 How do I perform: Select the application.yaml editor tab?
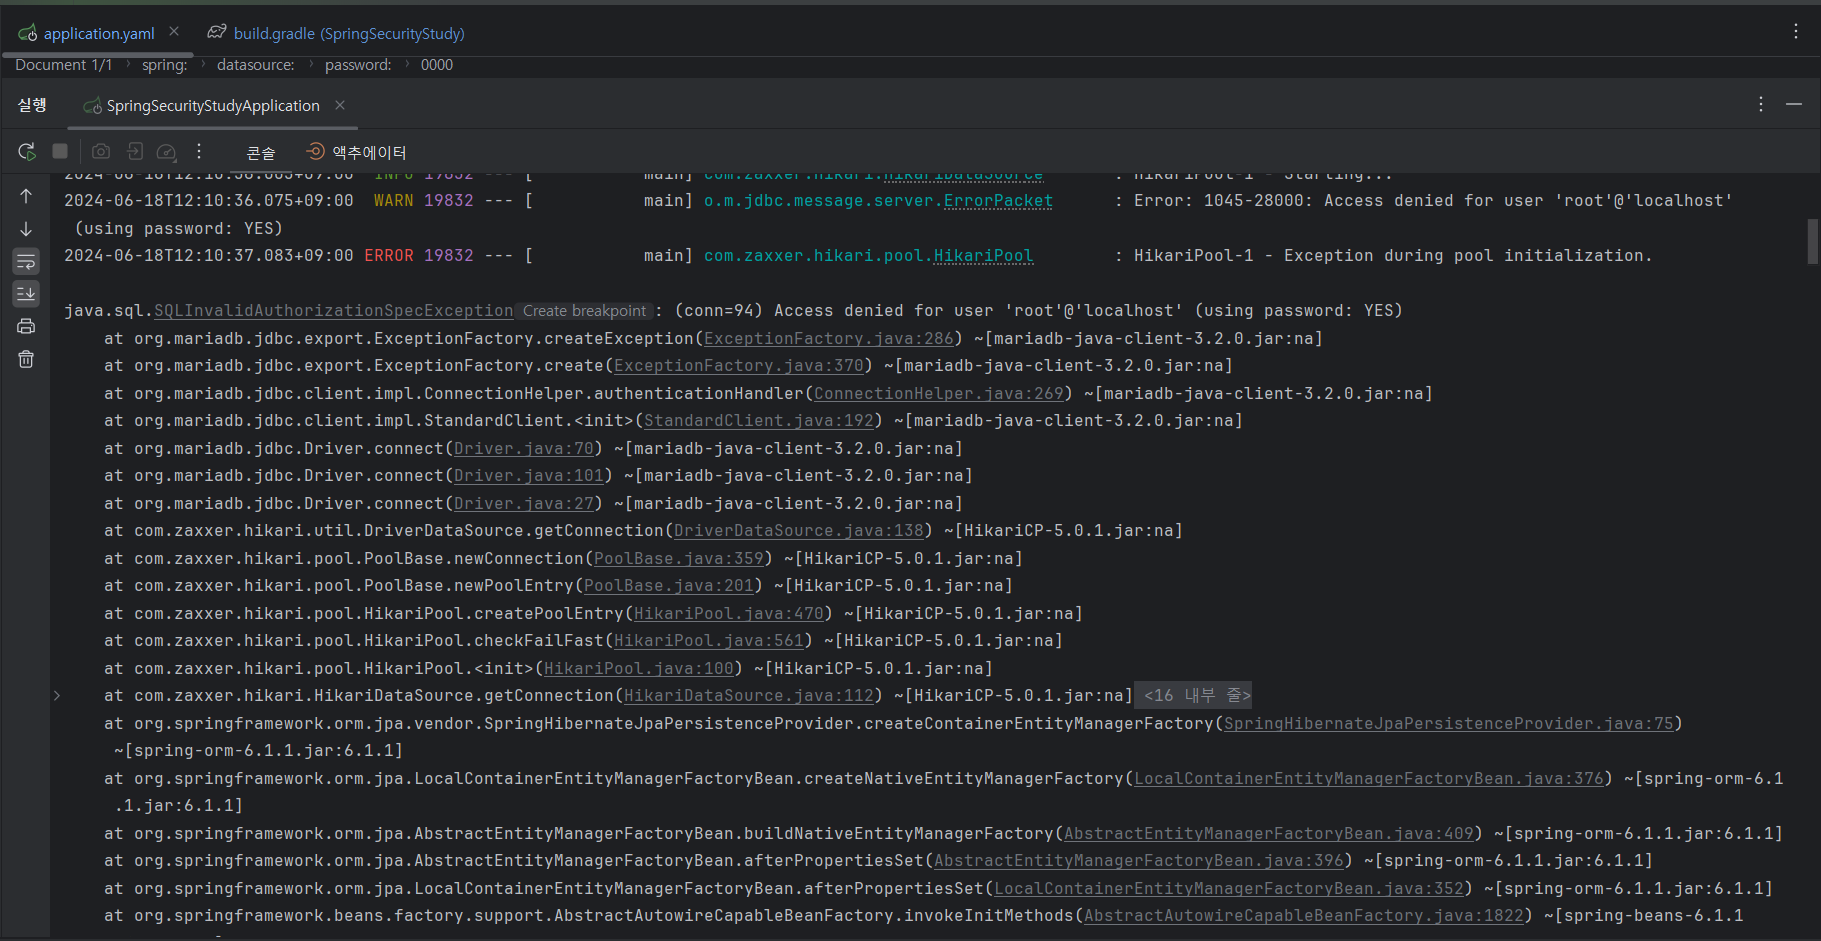click(x=99, y=33)
